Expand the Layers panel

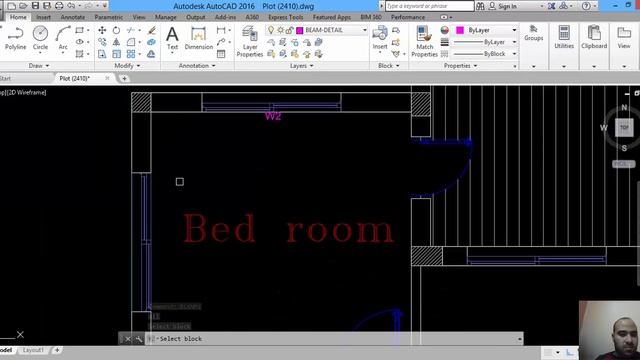(302, 65)
